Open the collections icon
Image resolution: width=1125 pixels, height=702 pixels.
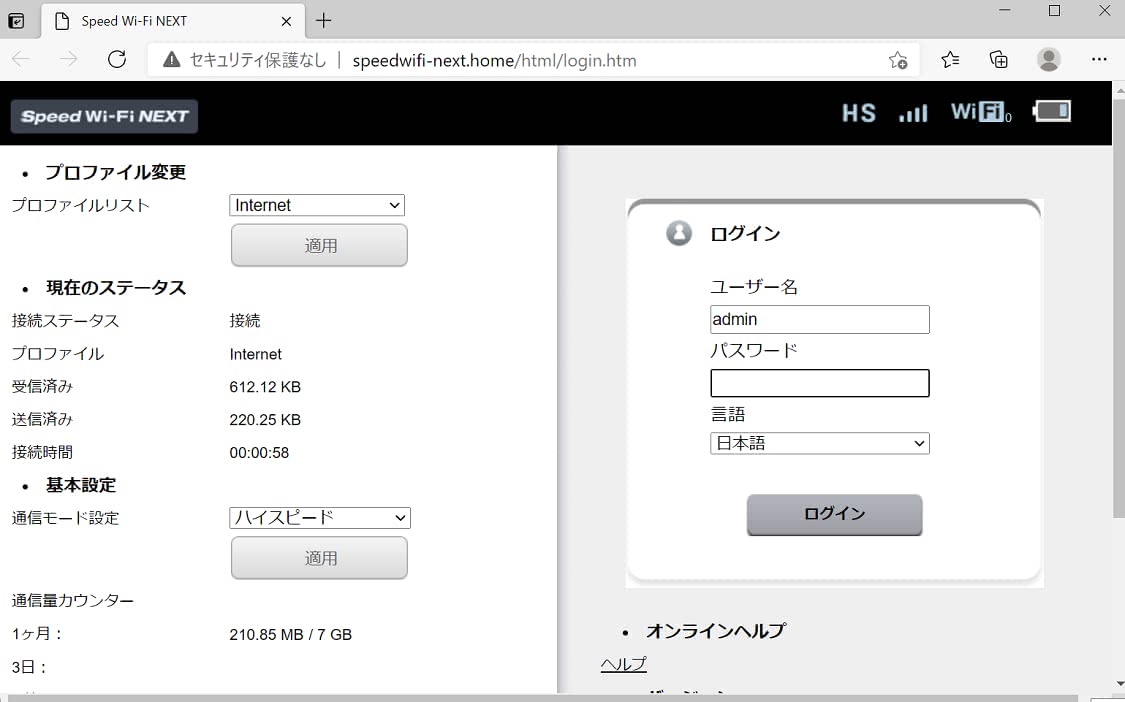coord(999,60)
